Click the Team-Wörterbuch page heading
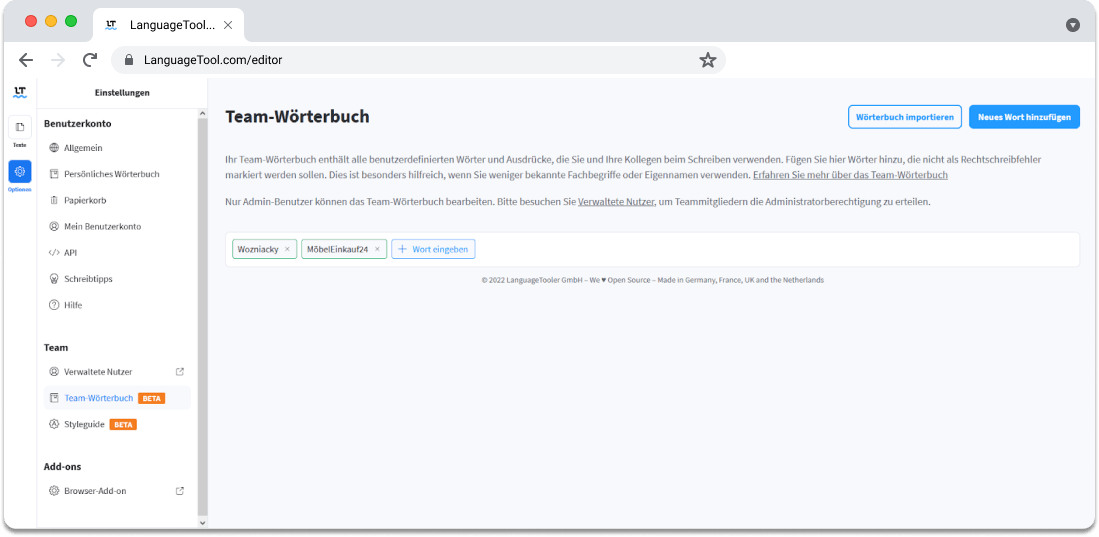 pos(297,117)
